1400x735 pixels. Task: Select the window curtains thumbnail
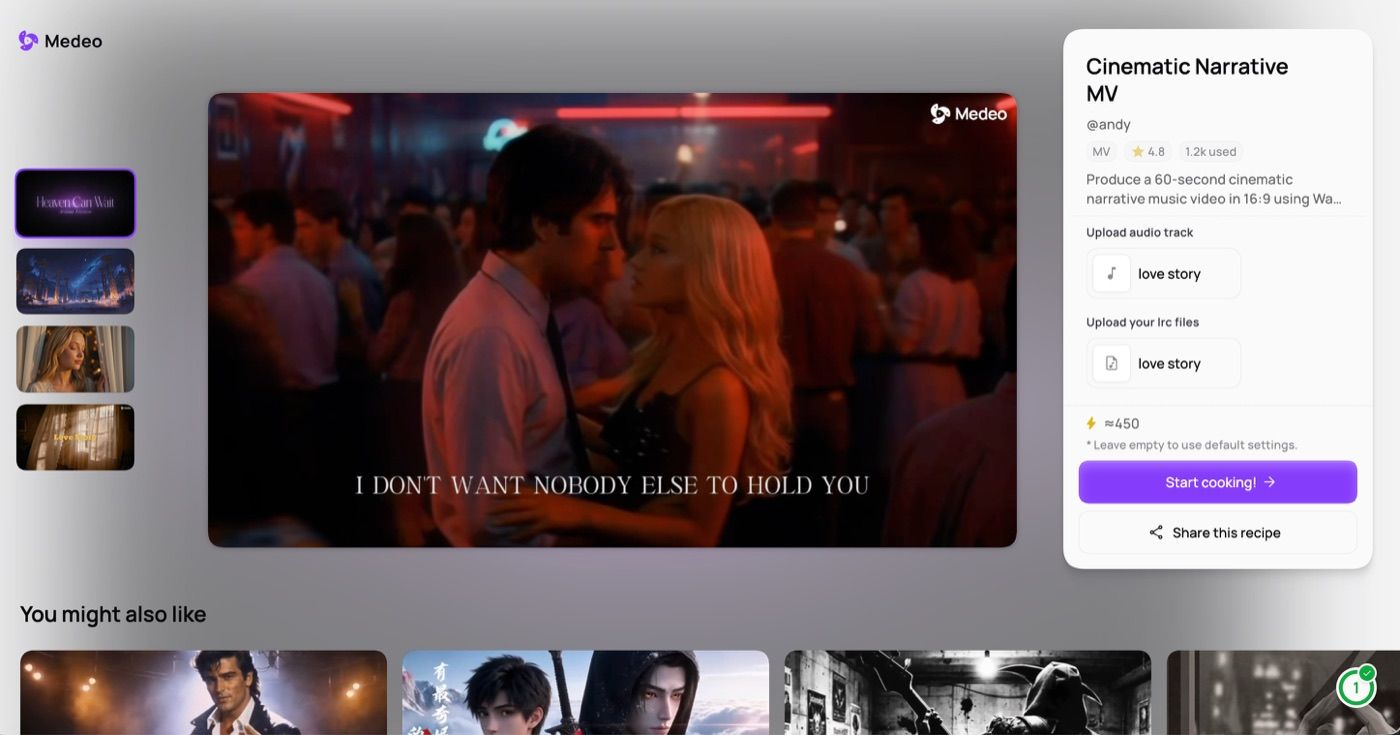pyautogui.click(x=75, y=437)
